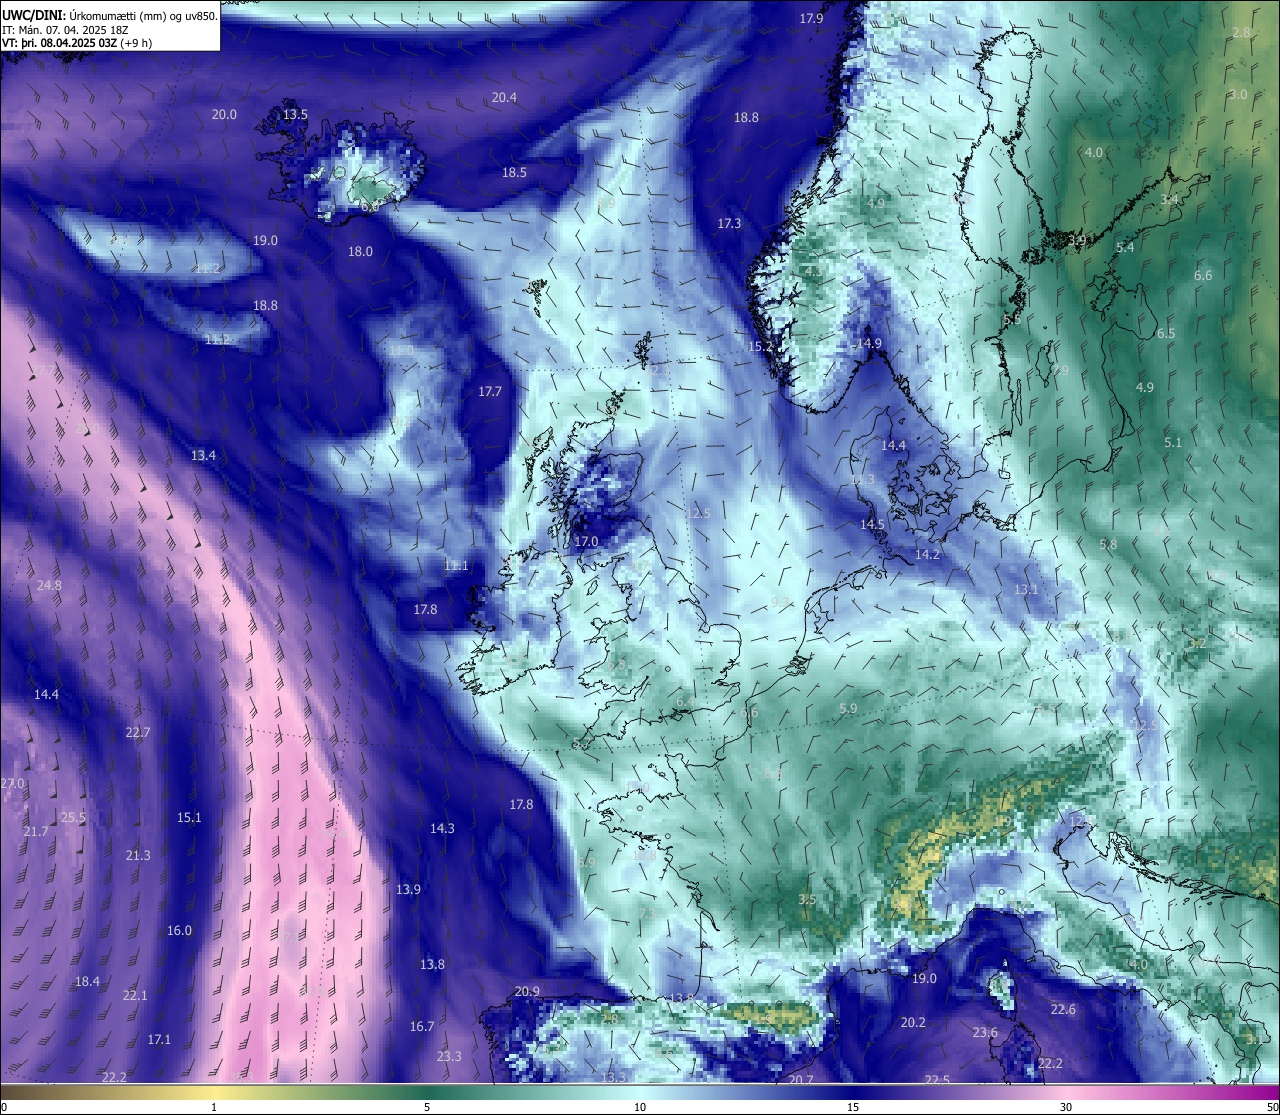Click the 20.2 value in the Mediterranean
The image size is (1280, 1115).
[913, 1023]
